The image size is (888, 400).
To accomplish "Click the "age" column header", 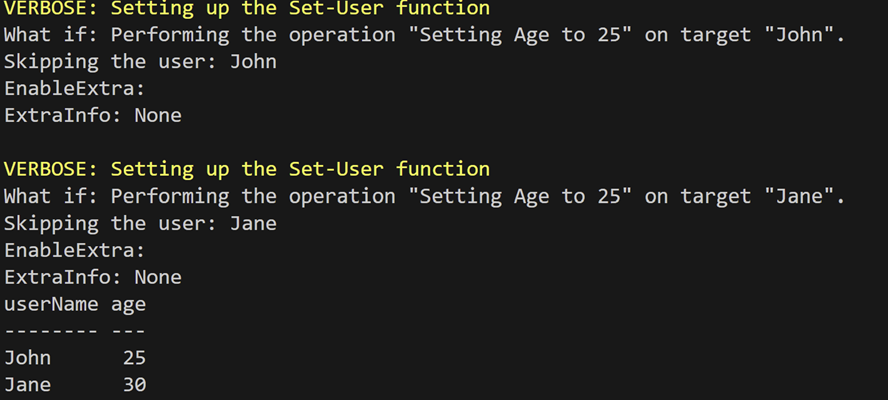I will click(x=129, y=303).
